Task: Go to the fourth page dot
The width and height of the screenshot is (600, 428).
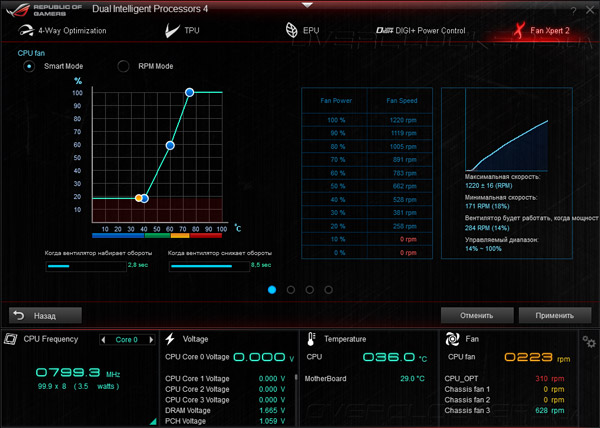Action: tap(328, 290)
